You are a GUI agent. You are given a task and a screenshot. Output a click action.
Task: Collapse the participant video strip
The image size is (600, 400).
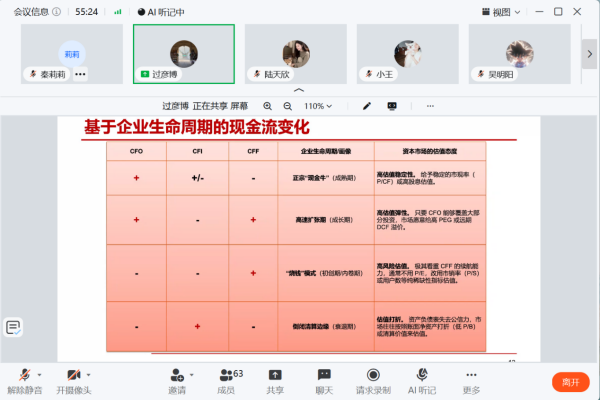point(299,90)
